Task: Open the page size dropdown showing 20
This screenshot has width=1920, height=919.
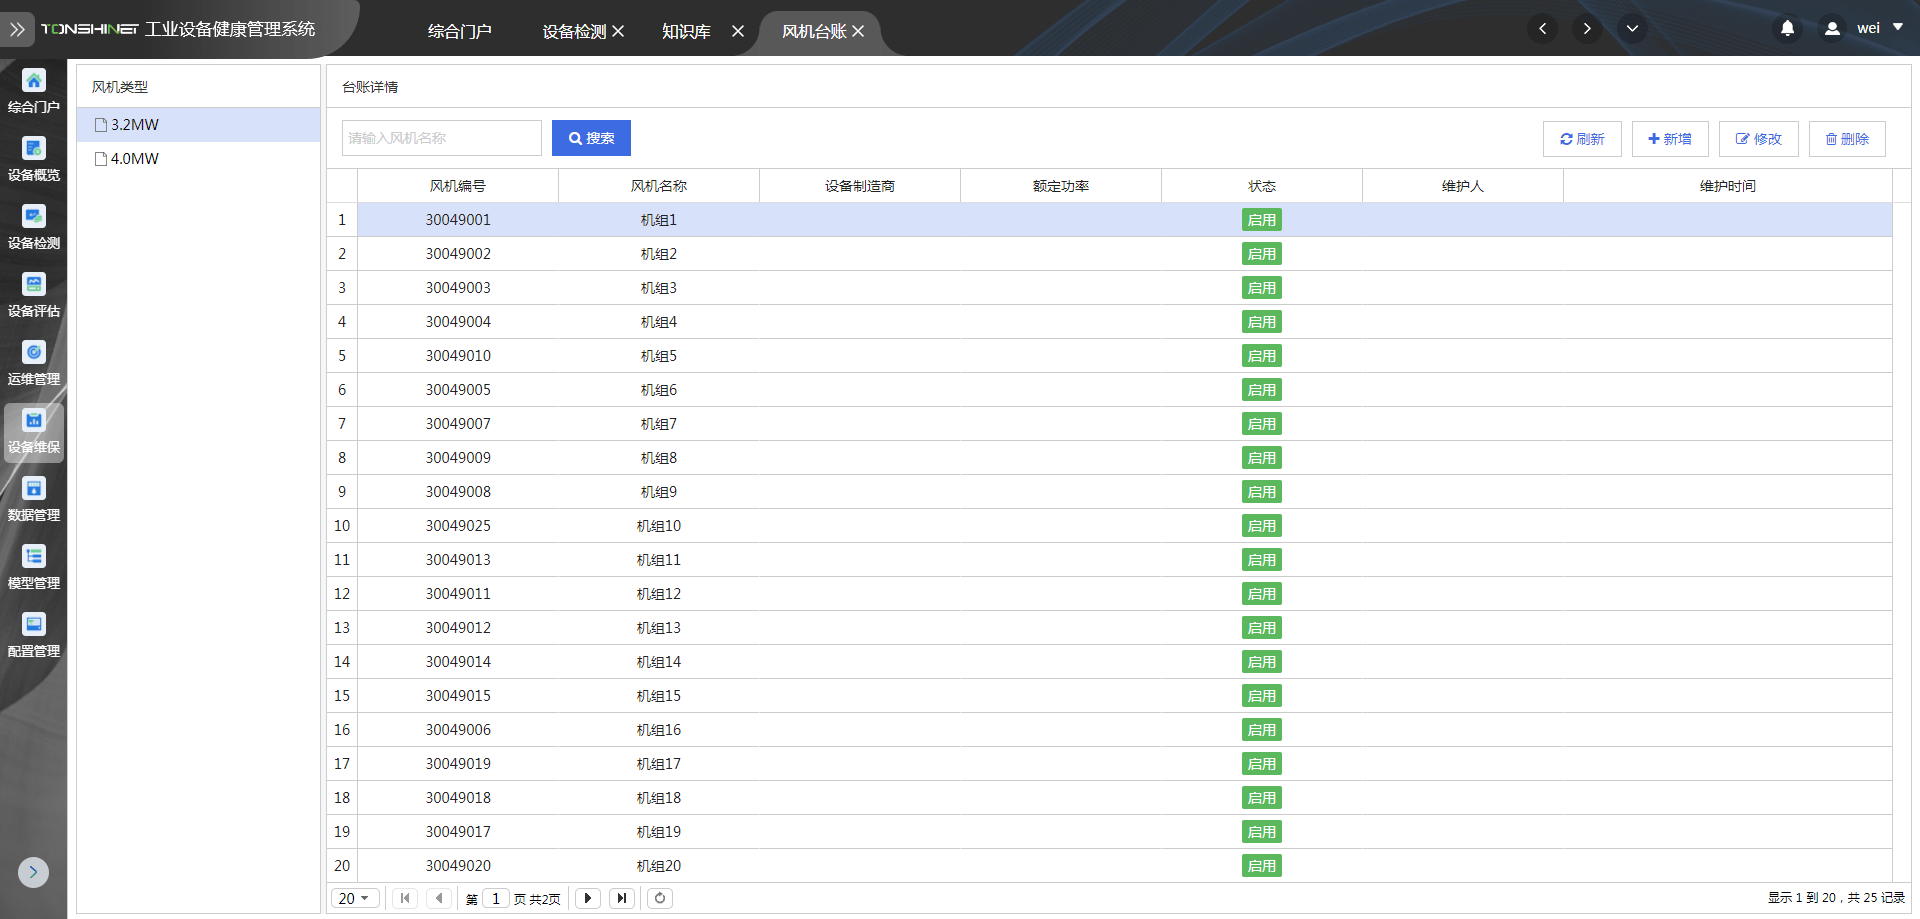Action: [x=355, y=898]
